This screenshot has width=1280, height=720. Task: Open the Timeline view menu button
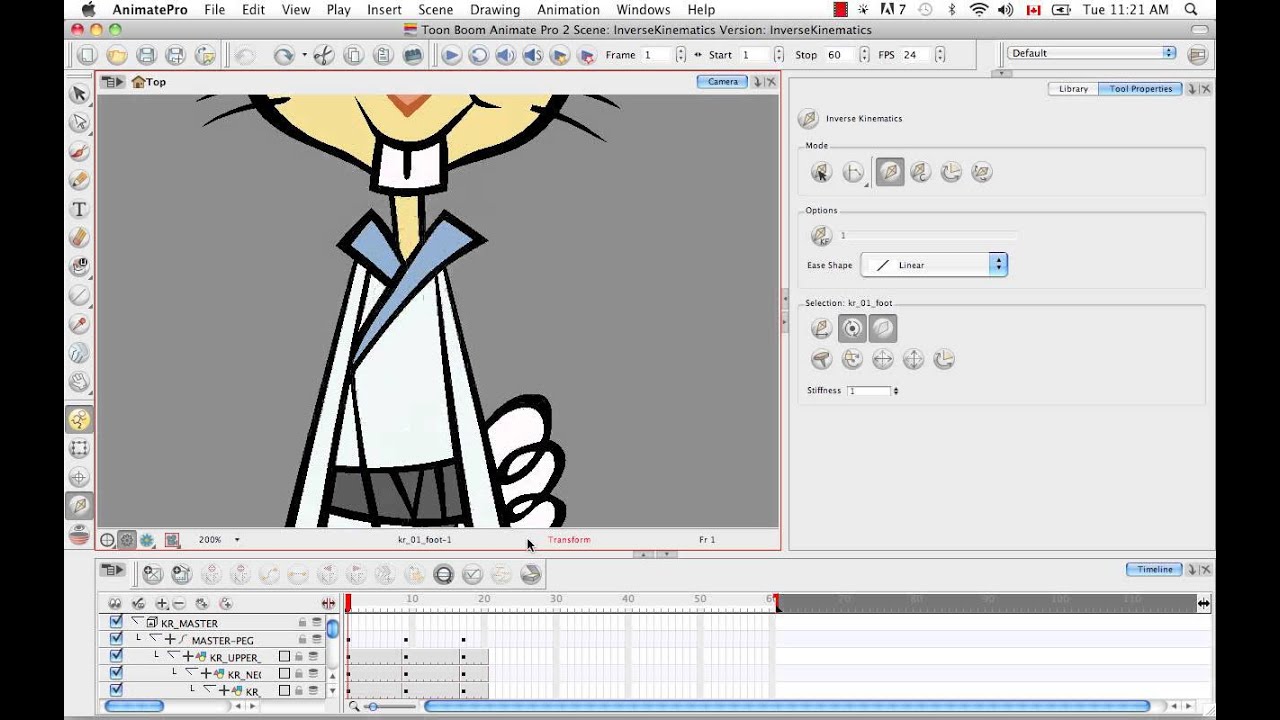pyautogui.click(x=113, y=570)
